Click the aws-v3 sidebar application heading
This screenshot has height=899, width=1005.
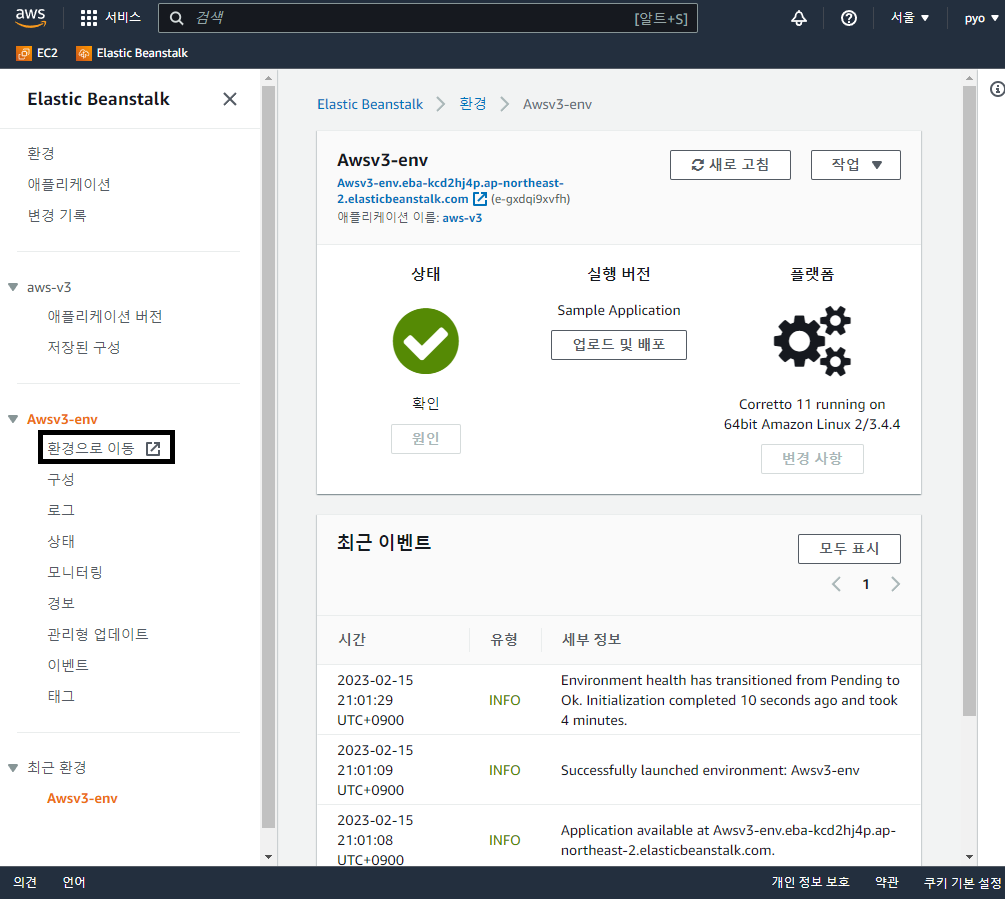49,287
